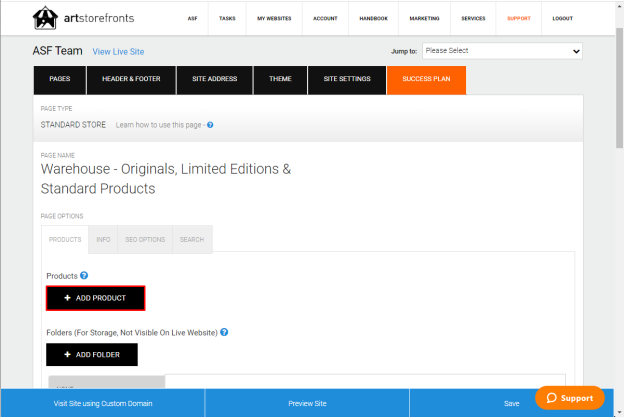
Task: Click the help icon next to Products
Action: click(x=84, y=275)
